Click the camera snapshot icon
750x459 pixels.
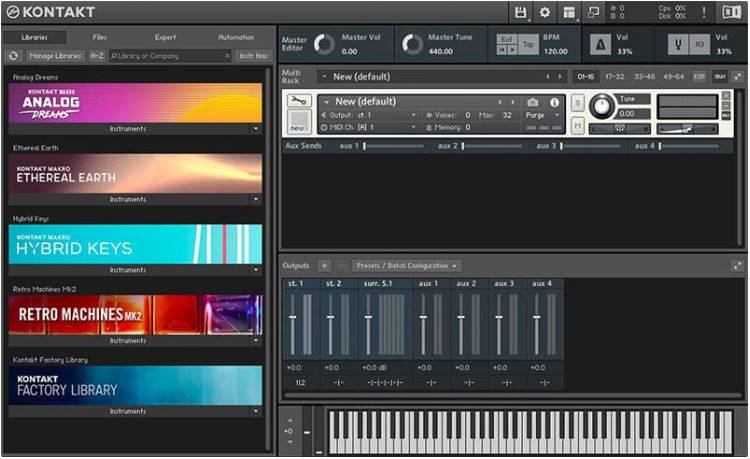tap(532, 102)
